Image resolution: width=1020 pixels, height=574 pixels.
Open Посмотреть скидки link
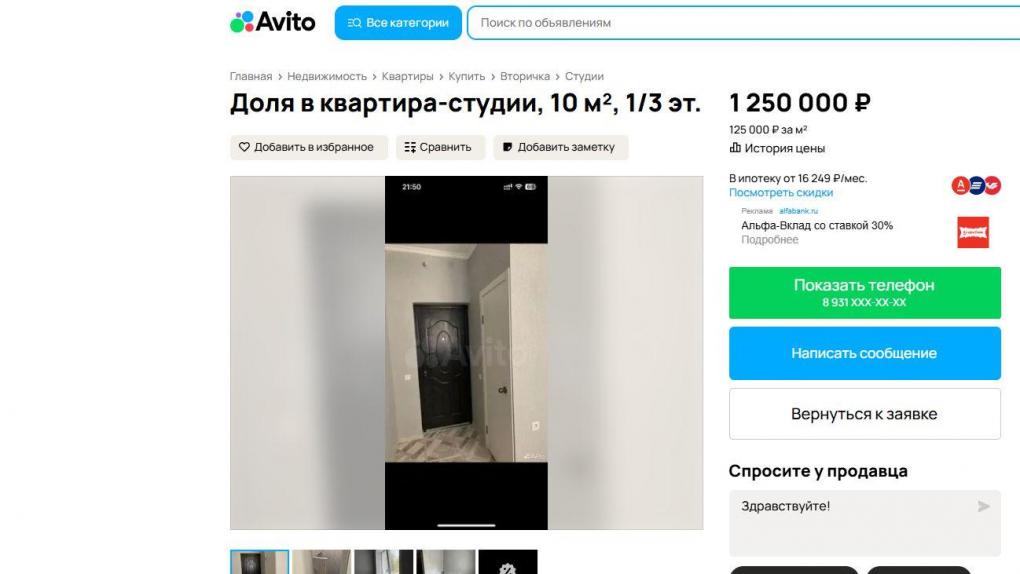coord(781,193)
